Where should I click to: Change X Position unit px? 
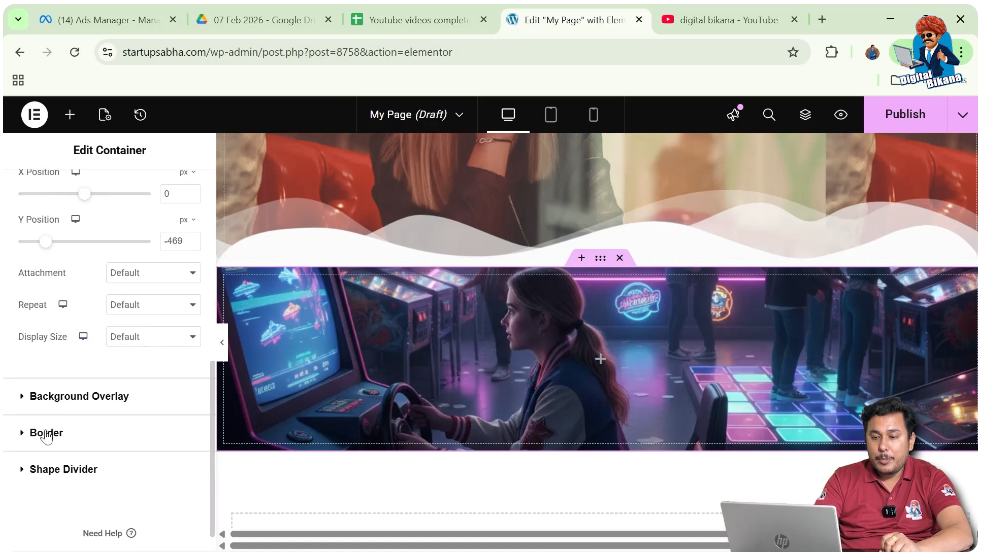[187, 172]
